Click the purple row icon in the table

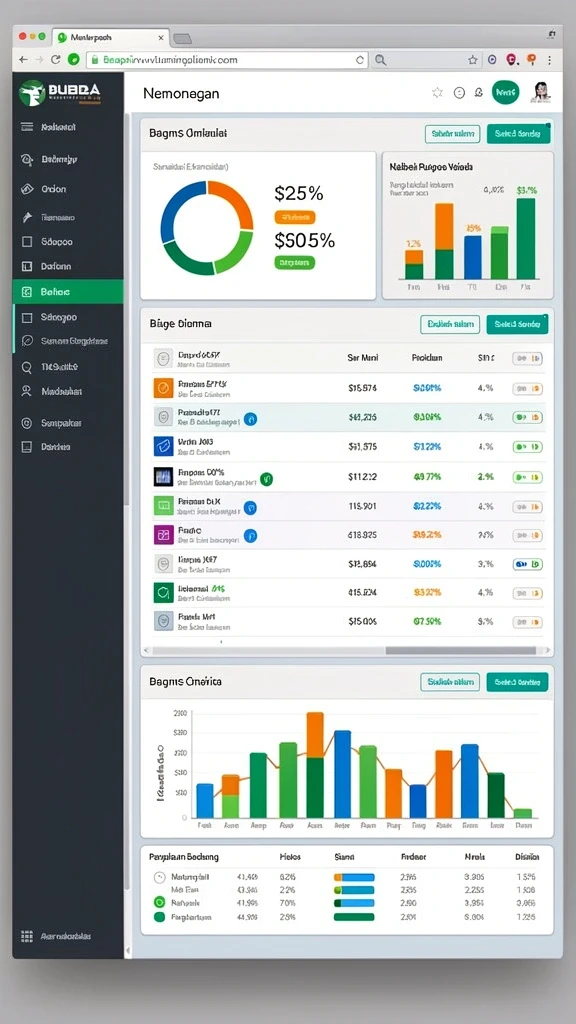pyautogui.click(x=163, y=535)
